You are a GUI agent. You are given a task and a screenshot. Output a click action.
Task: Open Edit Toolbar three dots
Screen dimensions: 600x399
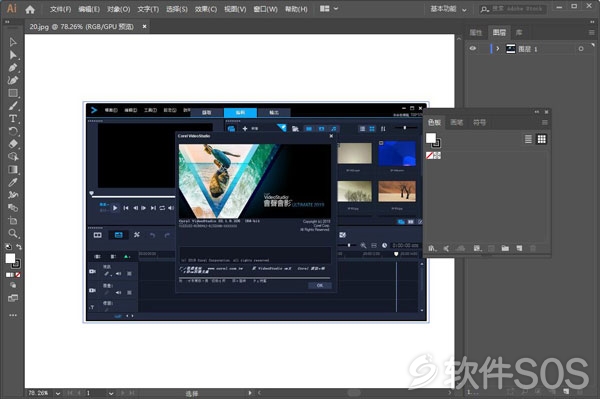point(13,315)
